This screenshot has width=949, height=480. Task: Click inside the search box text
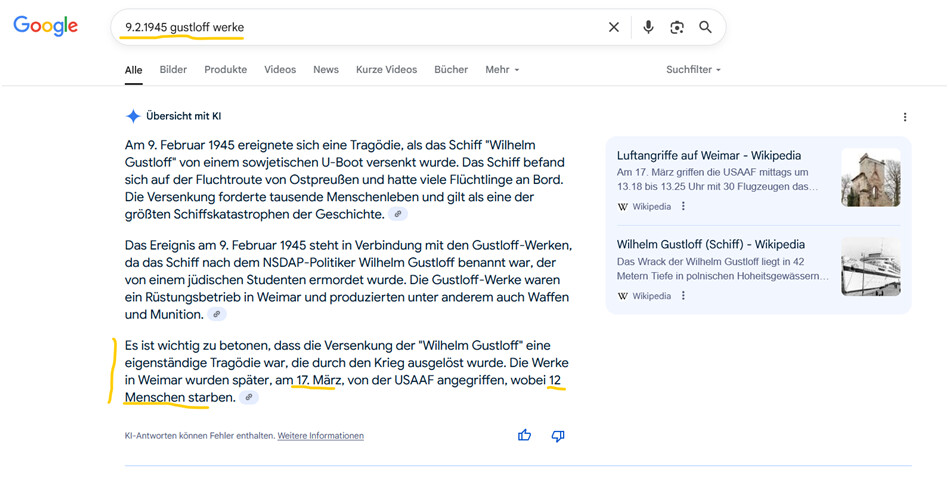click(185, 27)
